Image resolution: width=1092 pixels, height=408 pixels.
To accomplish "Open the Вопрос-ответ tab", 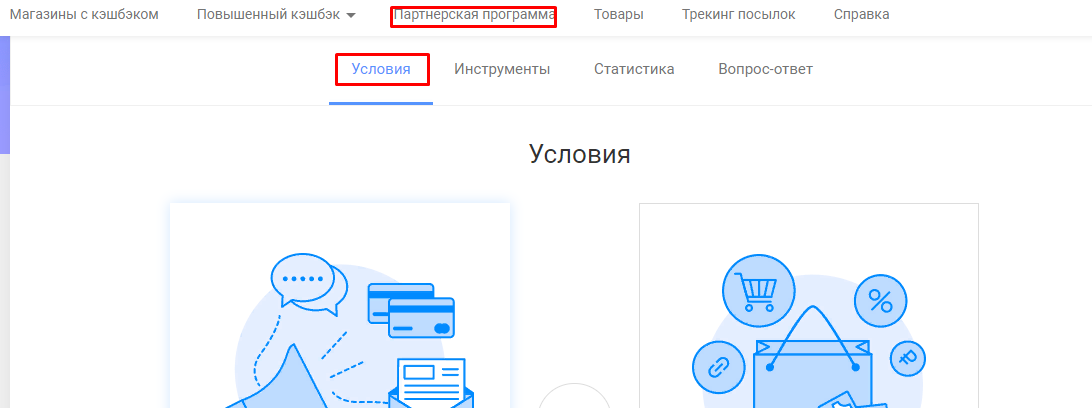I will pyautogui.click(x=765, y=69).
